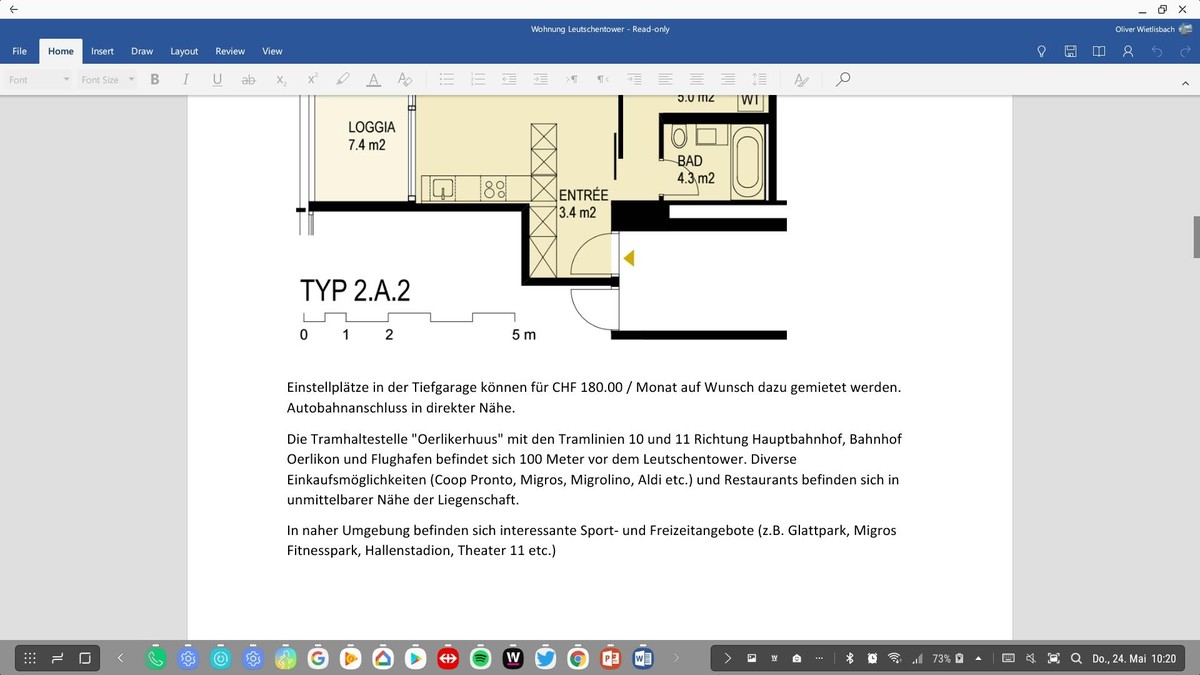Align text to the right
Image resolution: width=1200 pixels, height=675 pixels.
pos(728,79)
